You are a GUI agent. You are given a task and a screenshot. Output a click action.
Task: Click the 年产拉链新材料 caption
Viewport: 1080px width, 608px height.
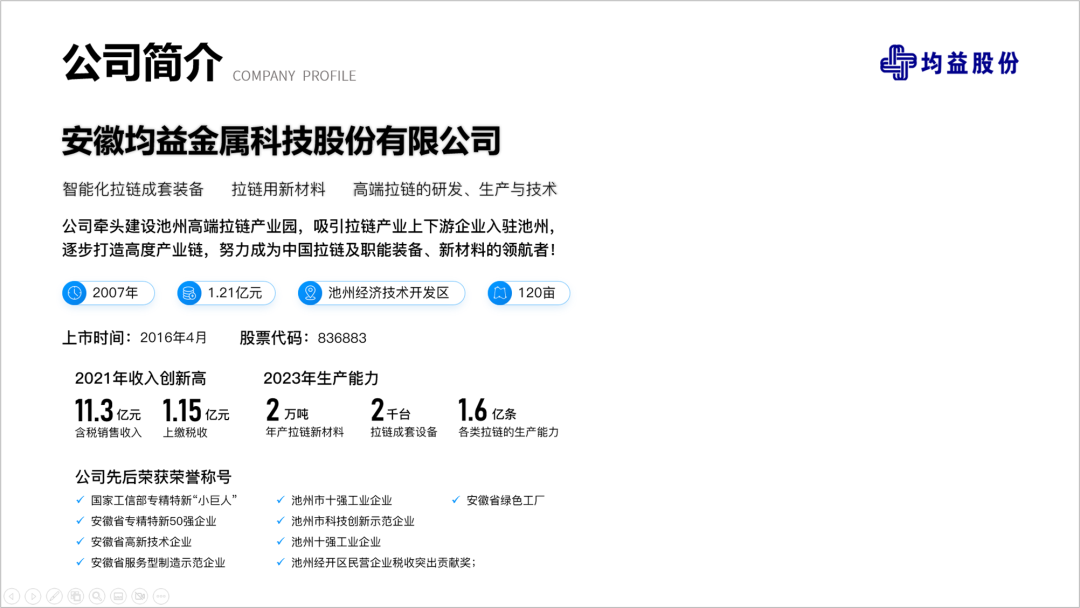point(305,432)
